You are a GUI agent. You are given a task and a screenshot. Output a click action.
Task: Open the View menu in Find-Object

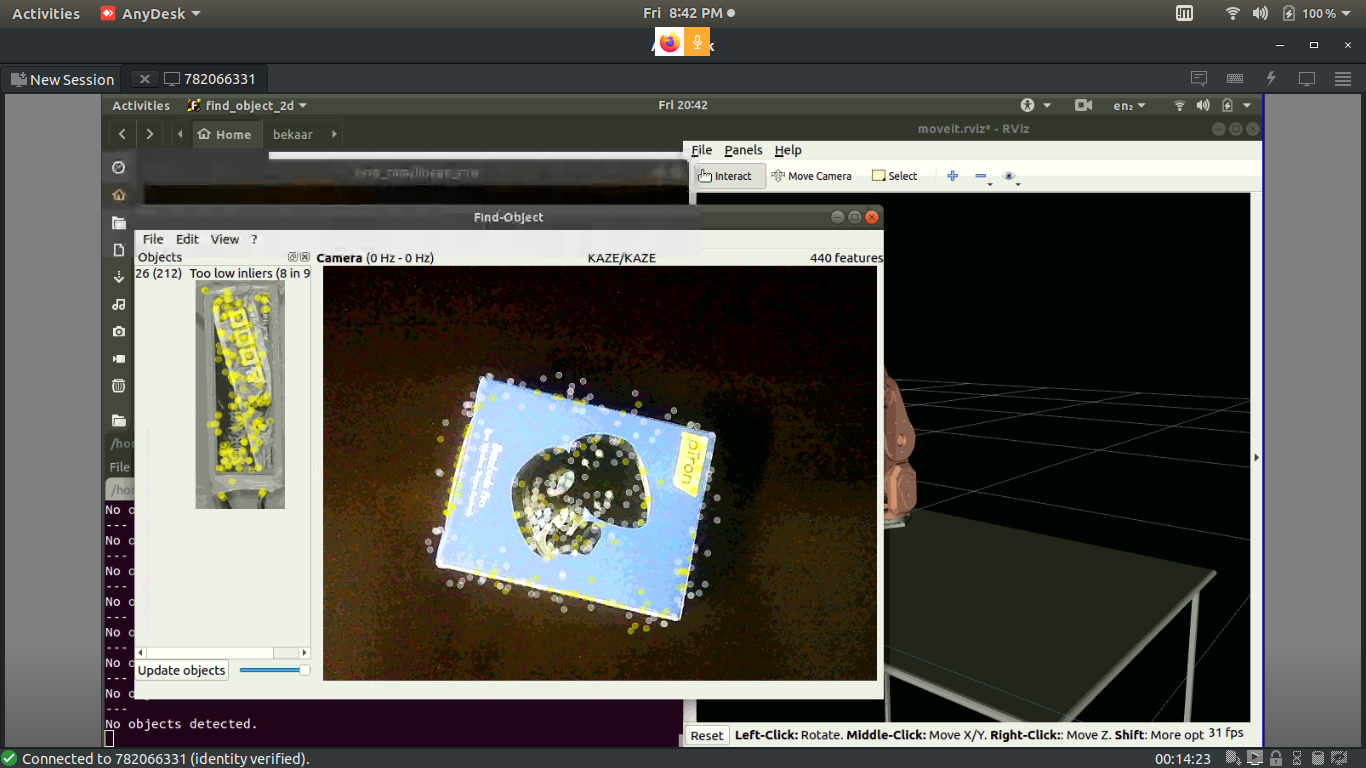coord(224,239)
